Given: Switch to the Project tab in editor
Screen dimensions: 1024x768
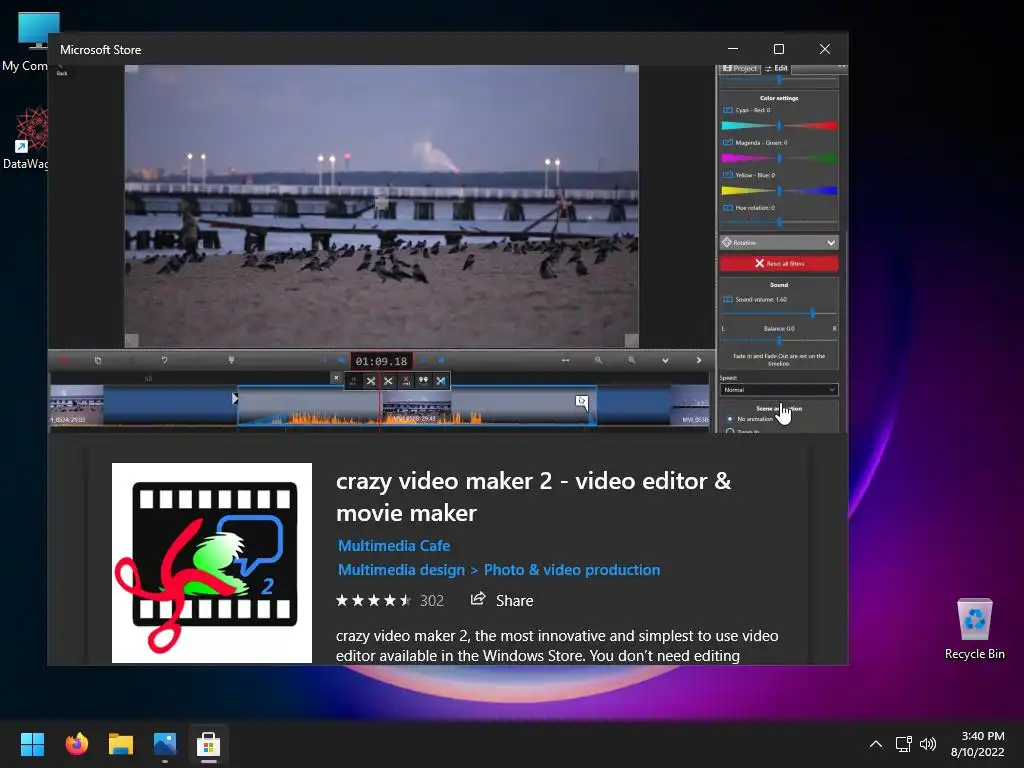Looking at the screenshot, I should click(740, 68).
